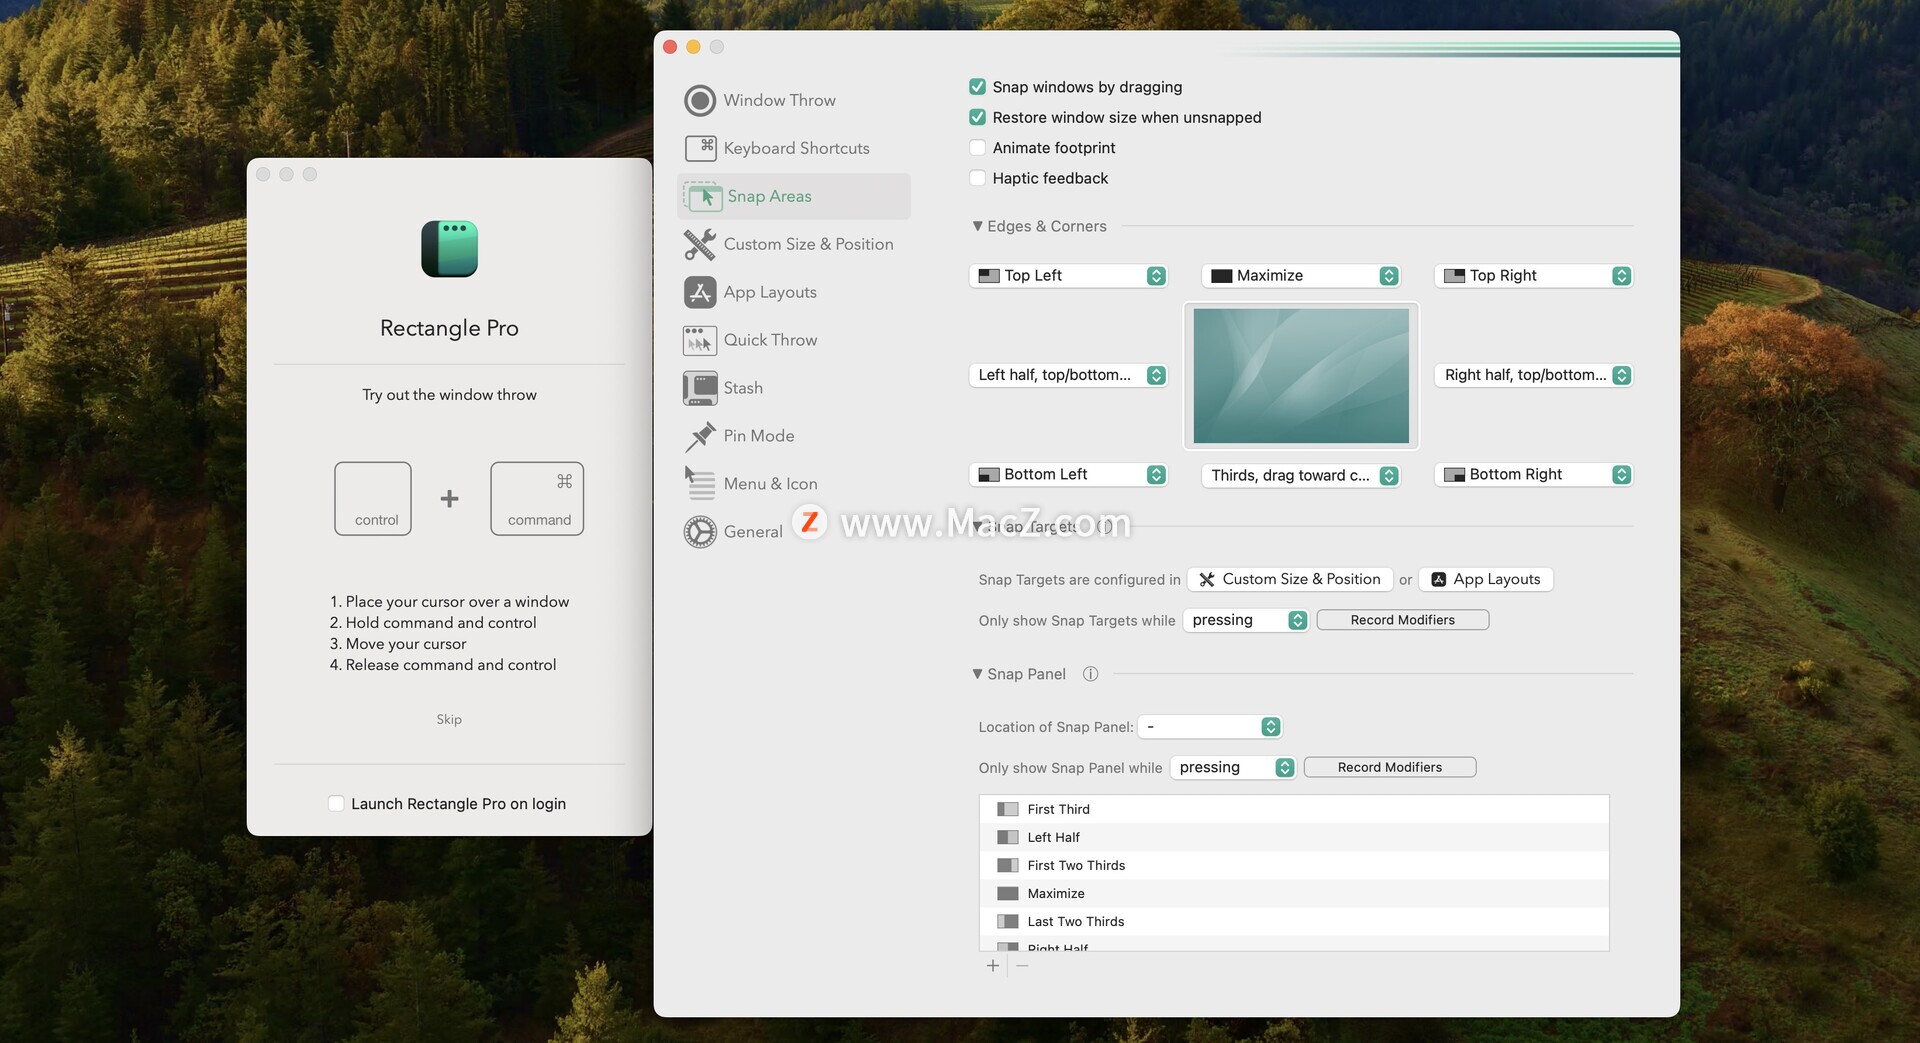Open App Layouts sidebar section

pyautogui.click(x=770, y=292)
